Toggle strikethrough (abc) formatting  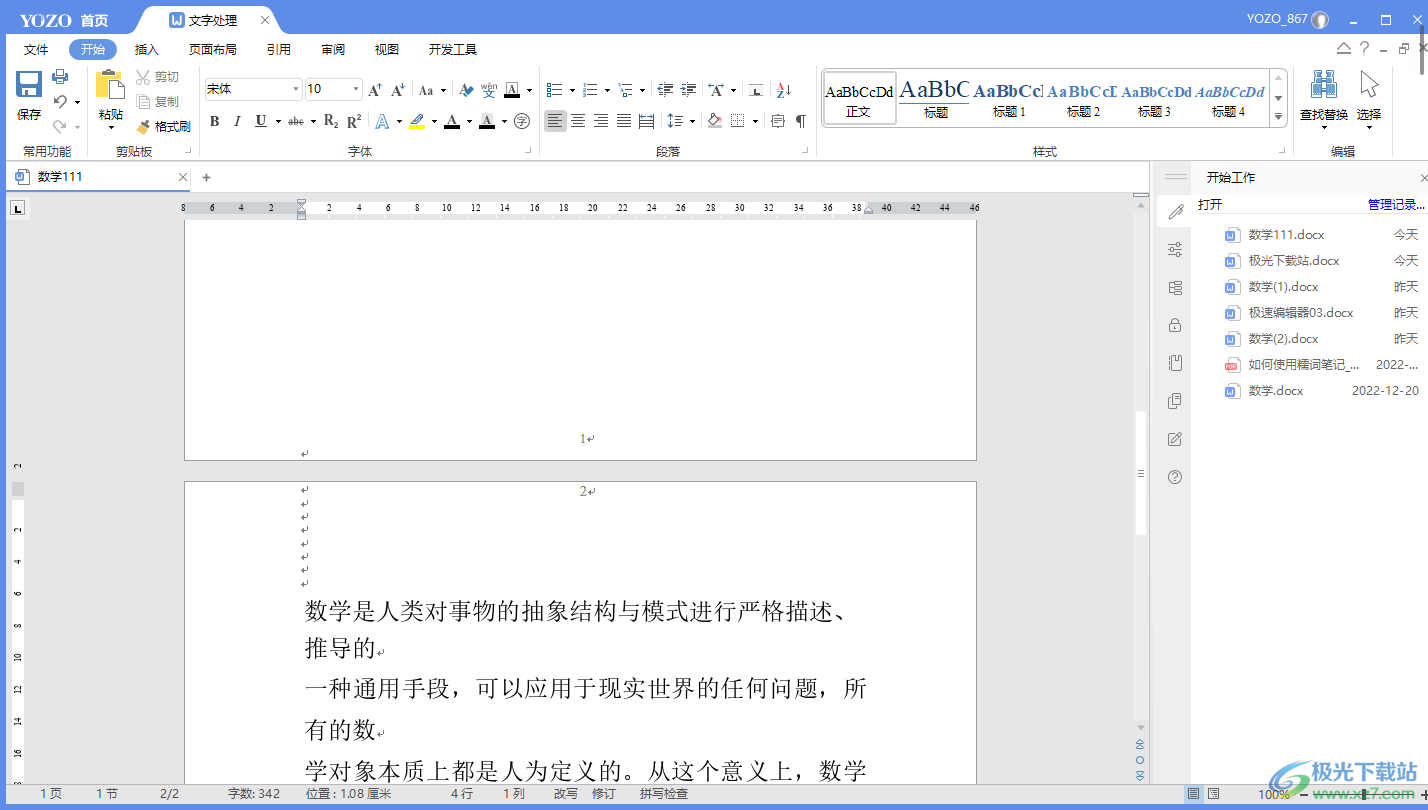pyautogui.click(x=296, y=121)
